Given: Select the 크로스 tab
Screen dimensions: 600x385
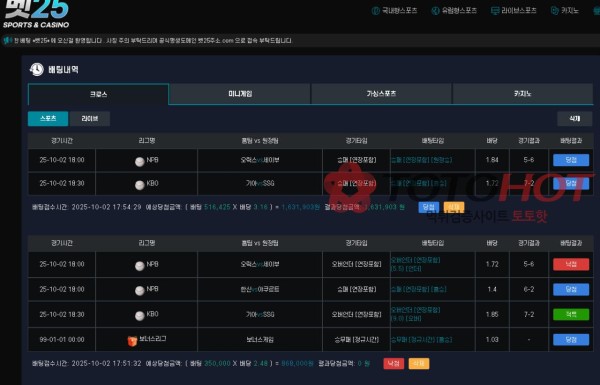Looking at the screenshot, I should click(98, 94).
